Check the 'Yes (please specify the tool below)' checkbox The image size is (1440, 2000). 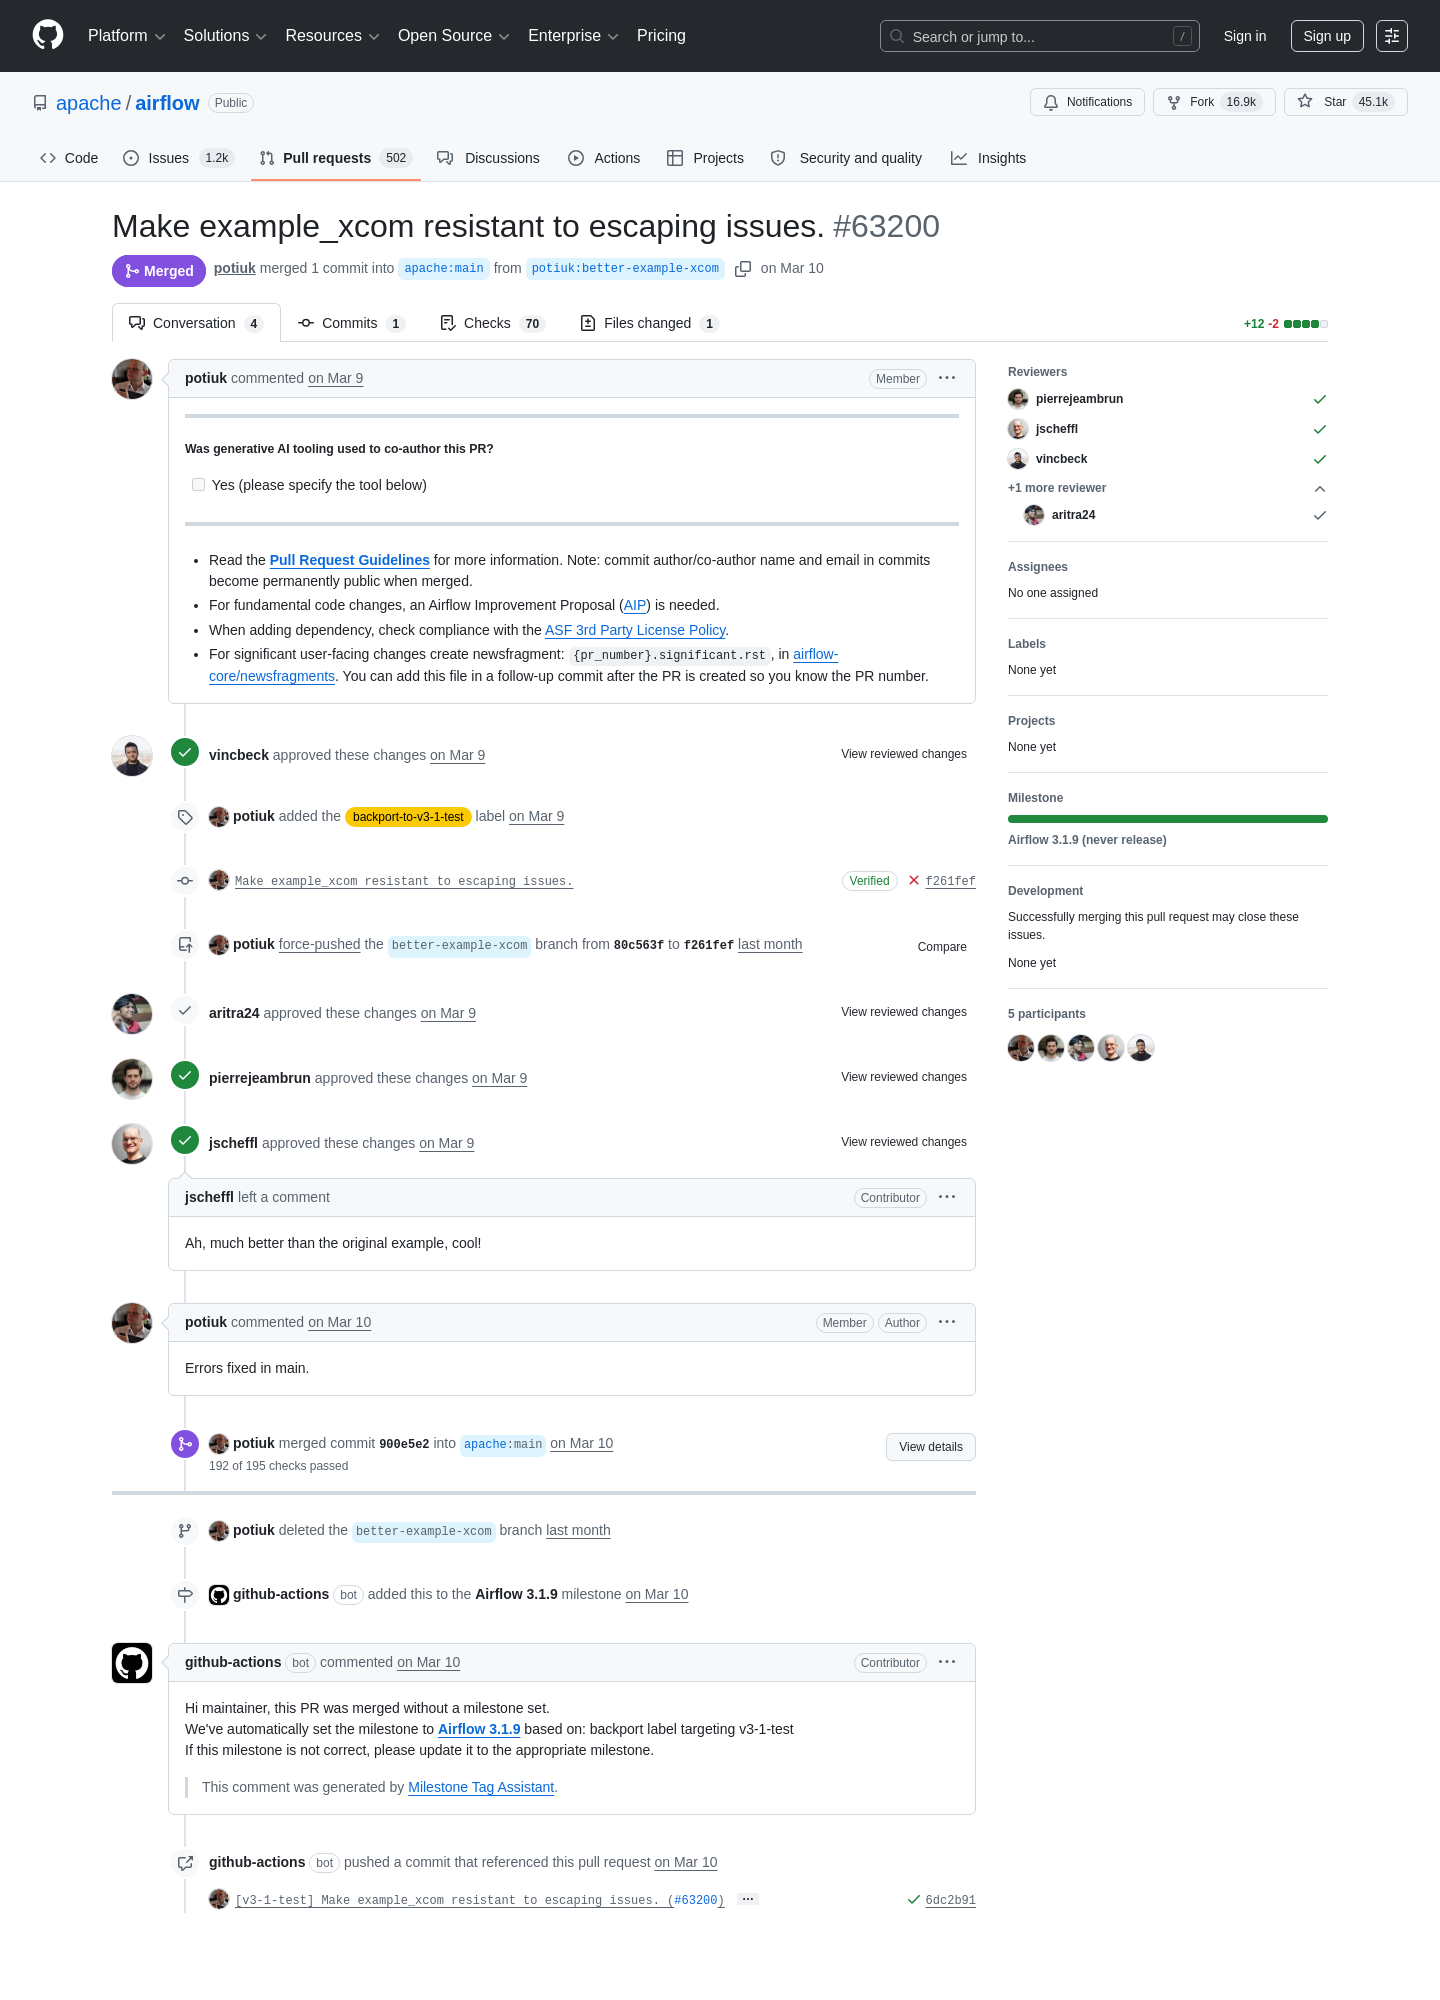click(198, 485)
